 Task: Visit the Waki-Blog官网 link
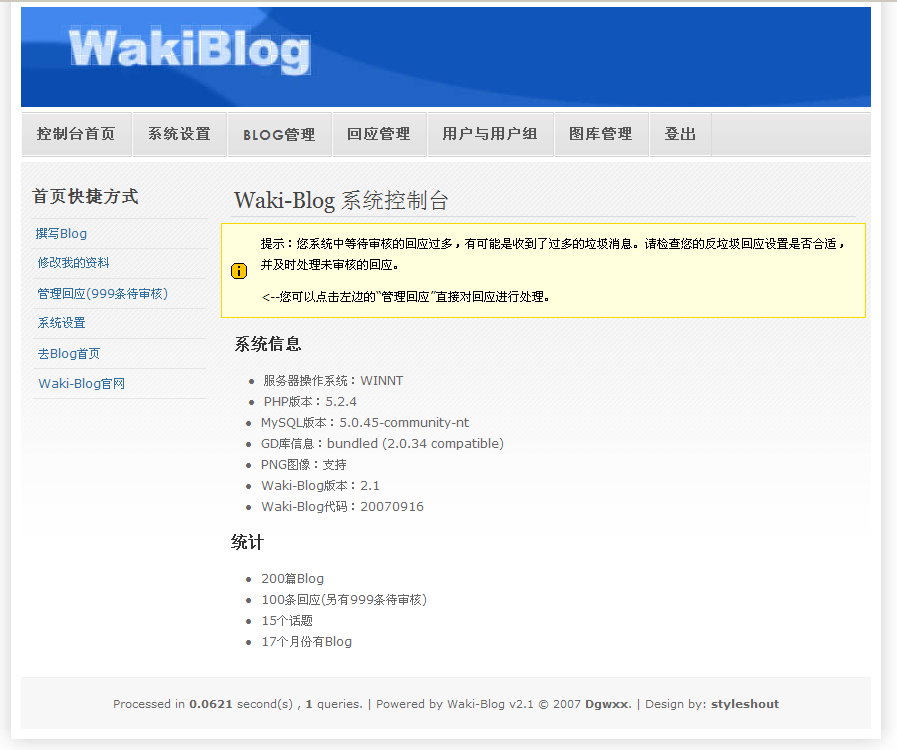click(x=81, y=383)
